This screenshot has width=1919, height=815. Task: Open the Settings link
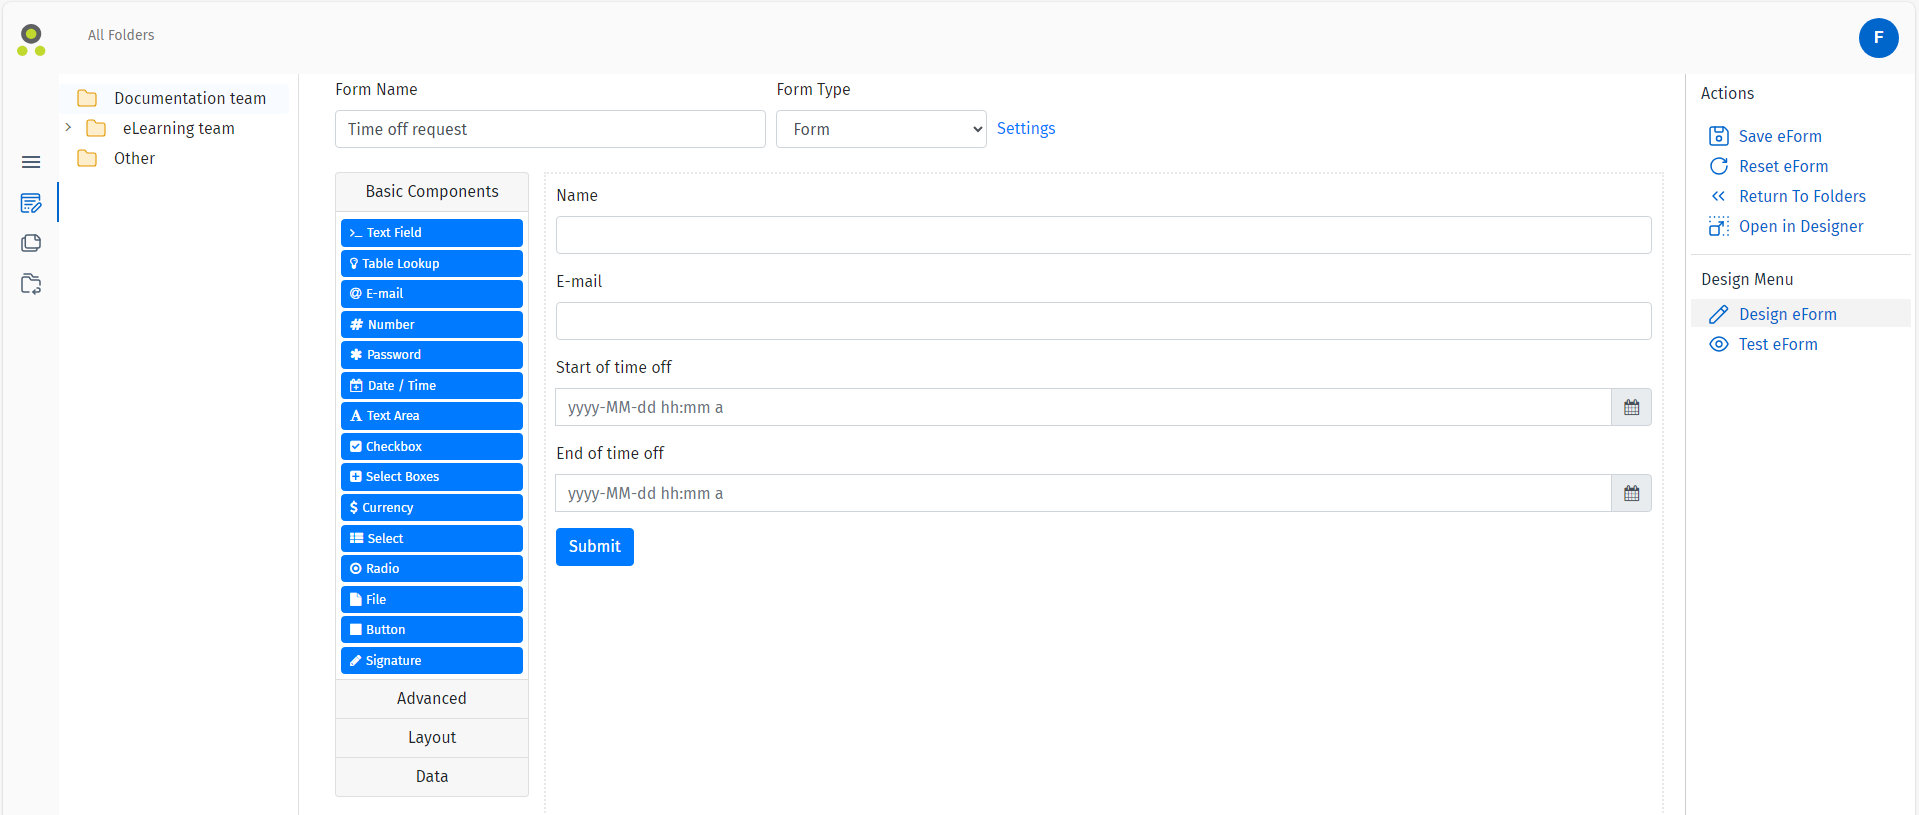[x=1026, y=128]
